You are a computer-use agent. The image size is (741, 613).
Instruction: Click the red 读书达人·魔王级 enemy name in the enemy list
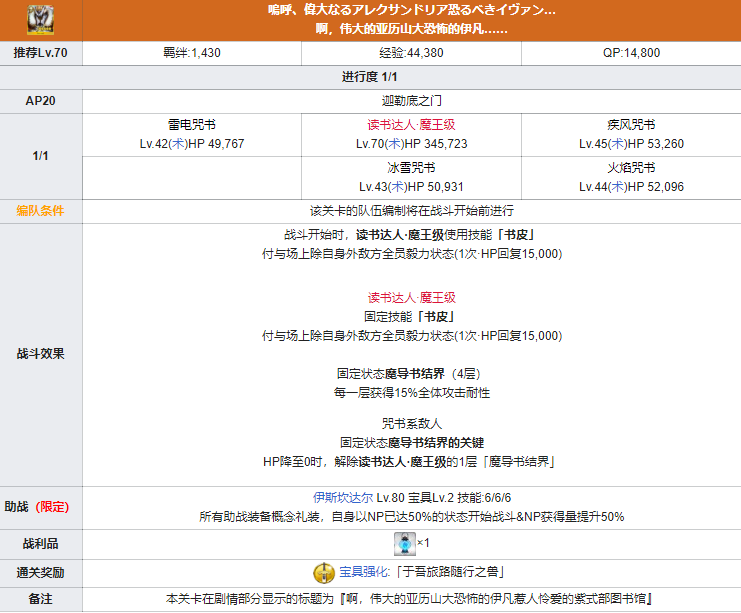coord(411,125)
